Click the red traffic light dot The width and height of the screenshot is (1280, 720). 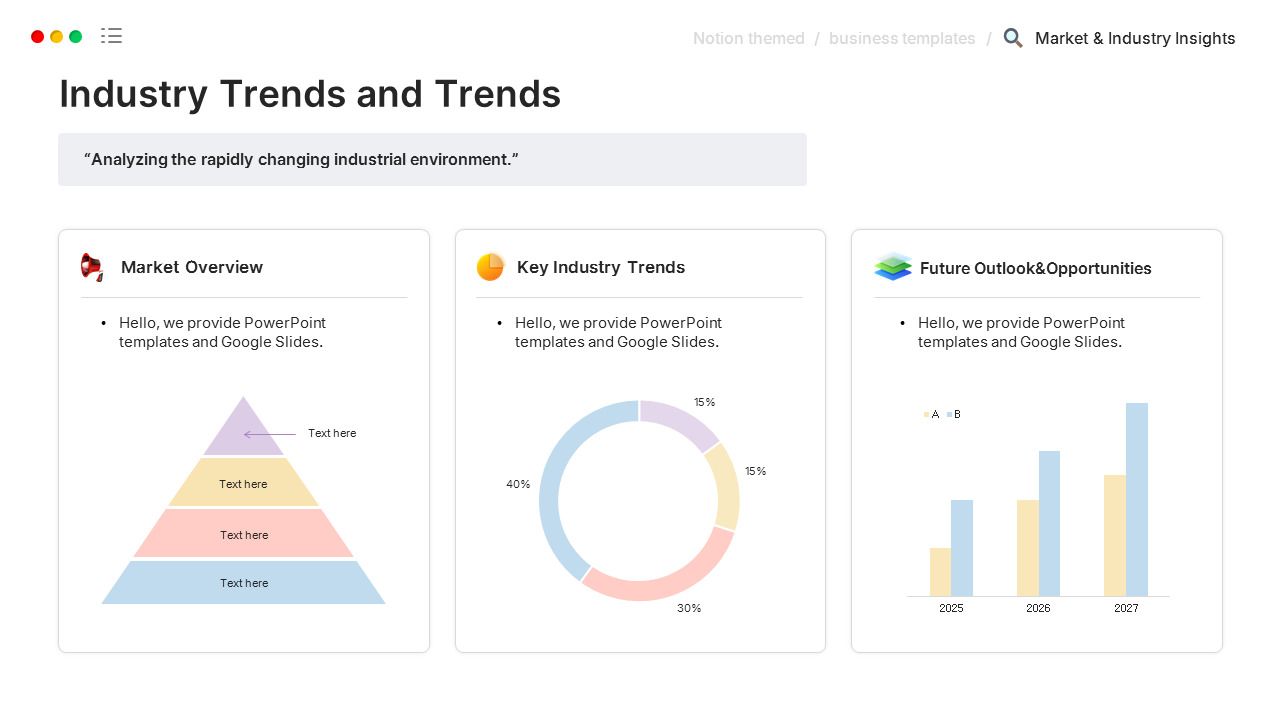click(x=37, y=36)
